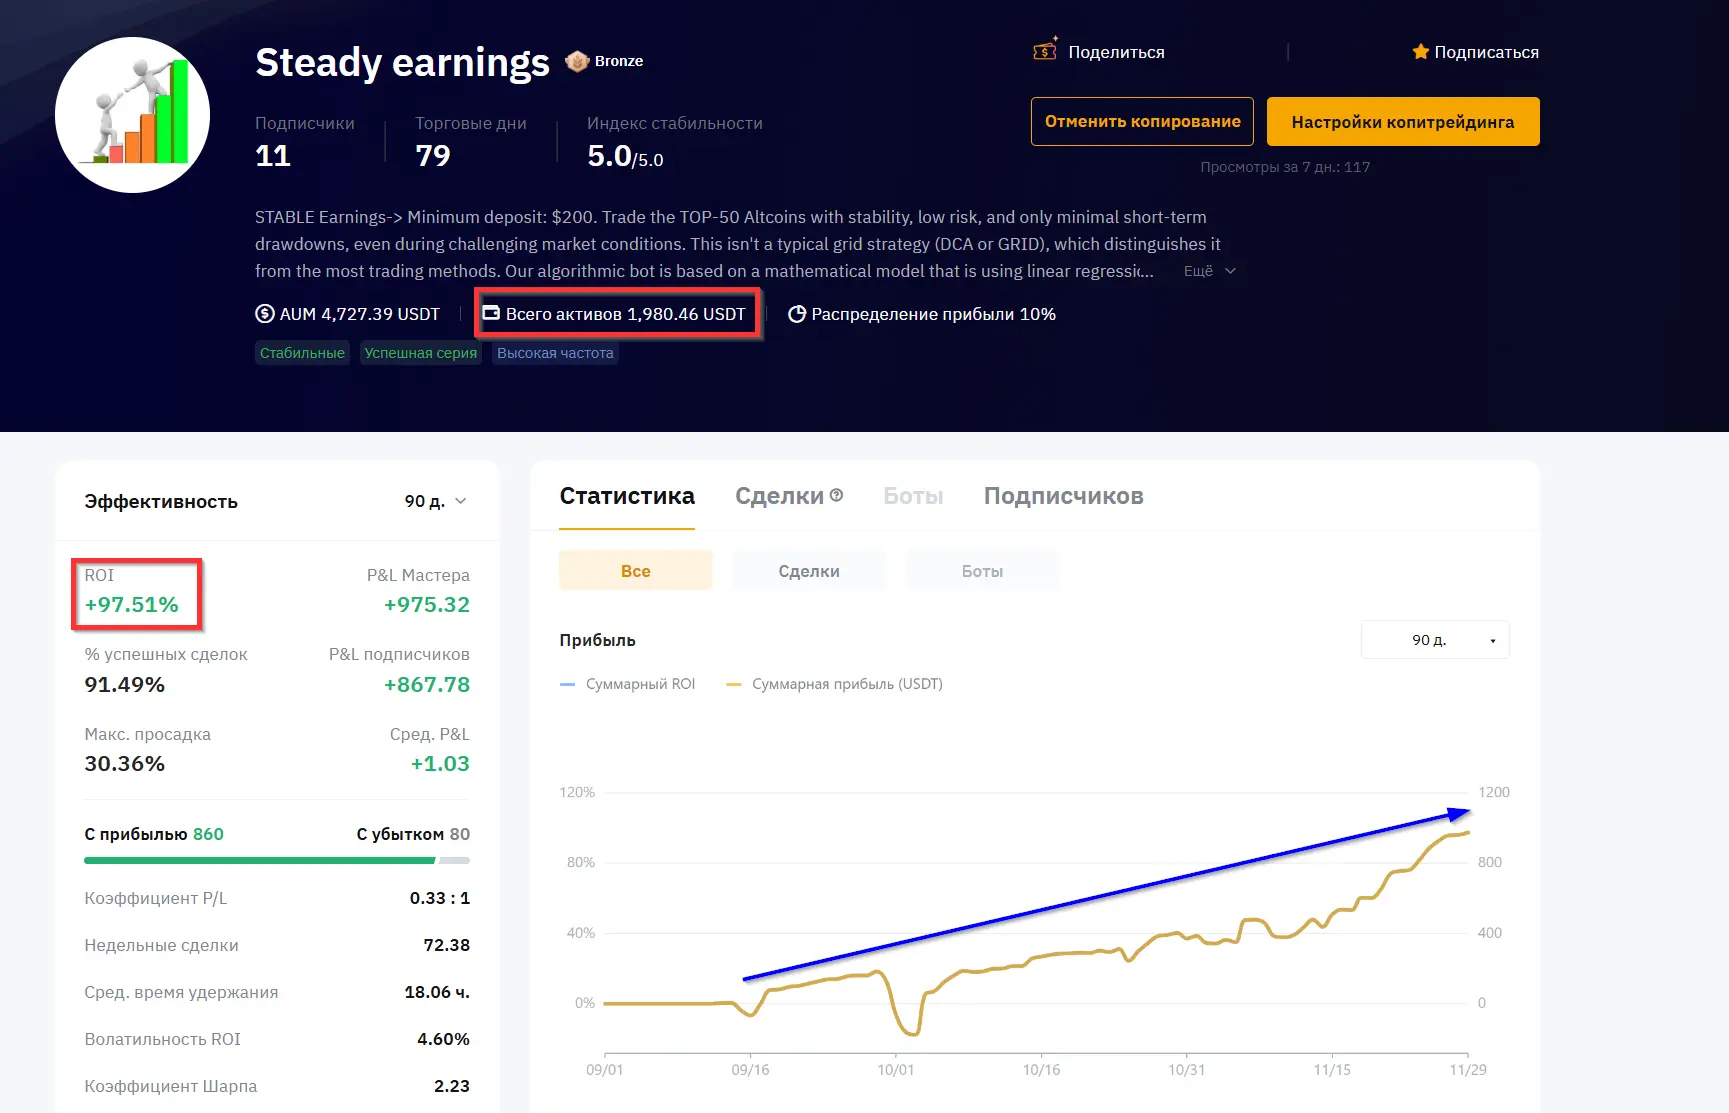Click the wallet icon beside Всего активов
Viewport: 1729px width, 1113px height.
tap(491, 313)
